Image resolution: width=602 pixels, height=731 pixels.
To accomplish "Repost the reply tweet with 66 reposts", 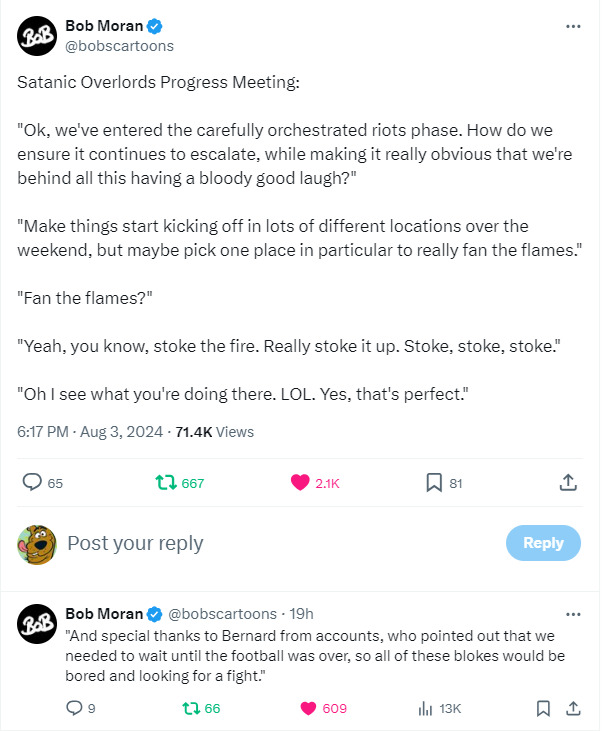I will tap(190, 708).
